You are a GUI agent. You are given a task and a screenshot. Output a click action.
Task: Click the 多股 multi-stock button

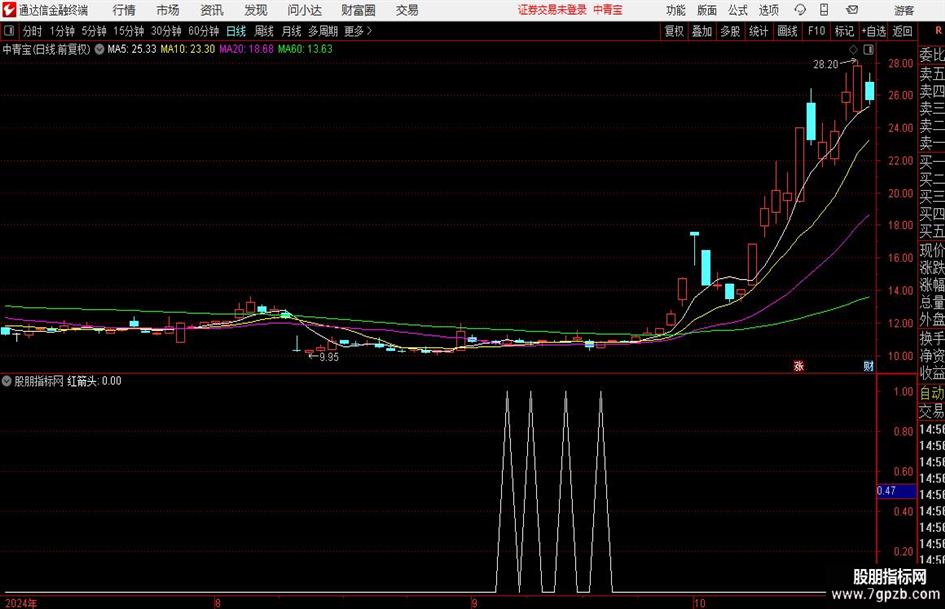point(730,31)
